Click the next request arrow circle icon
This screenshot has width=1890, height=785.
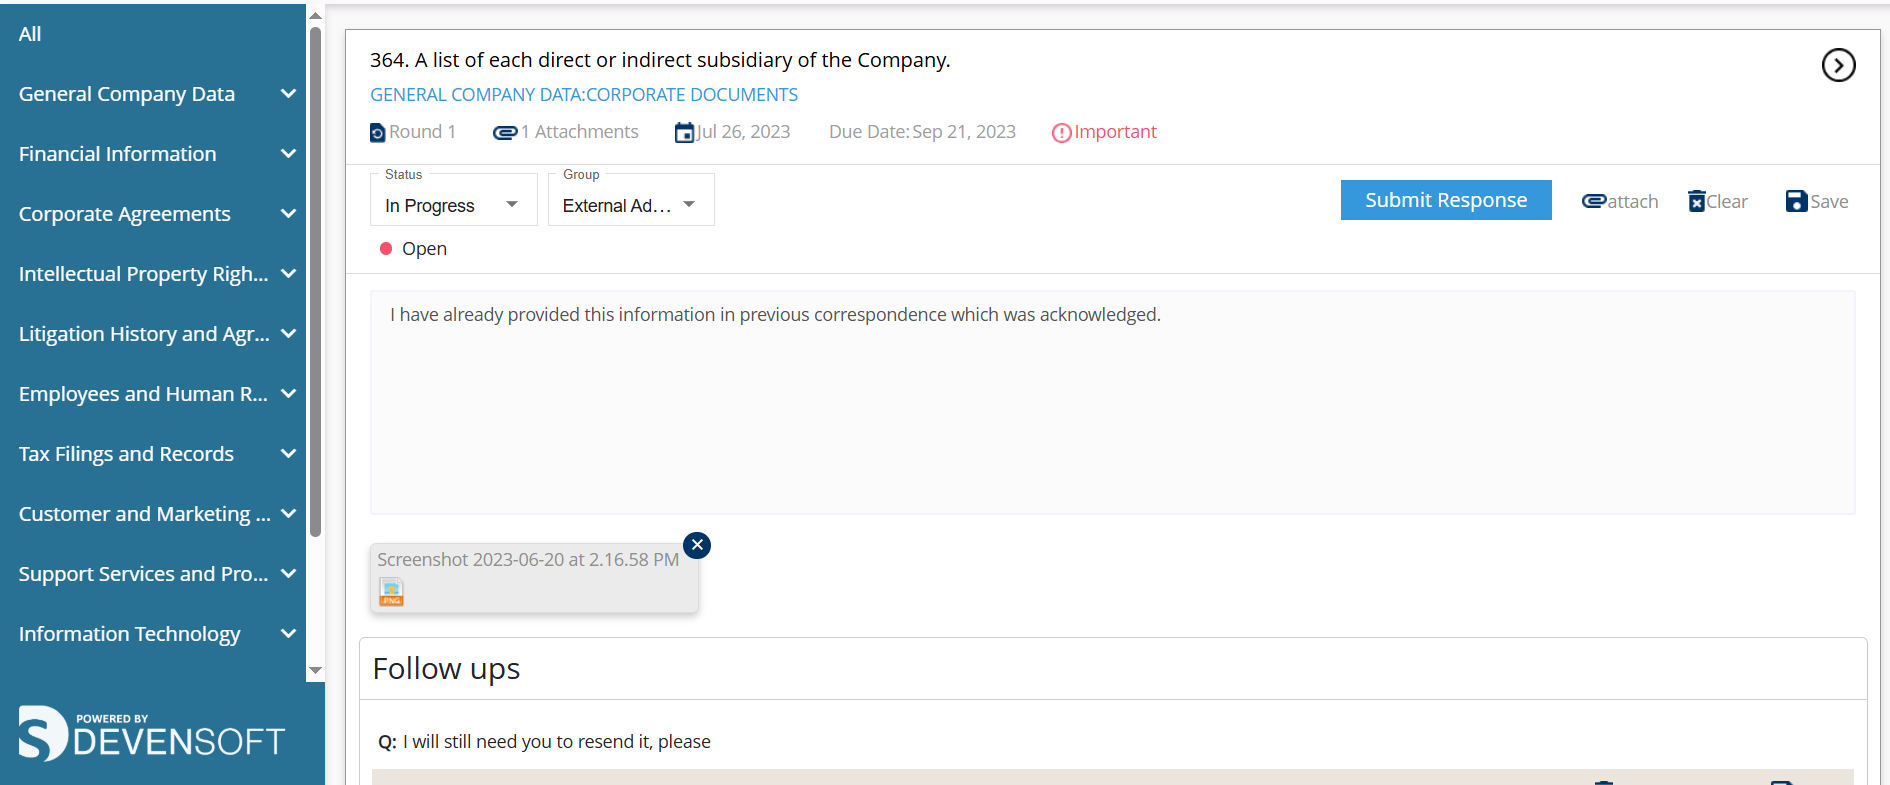click(1838, 65)
